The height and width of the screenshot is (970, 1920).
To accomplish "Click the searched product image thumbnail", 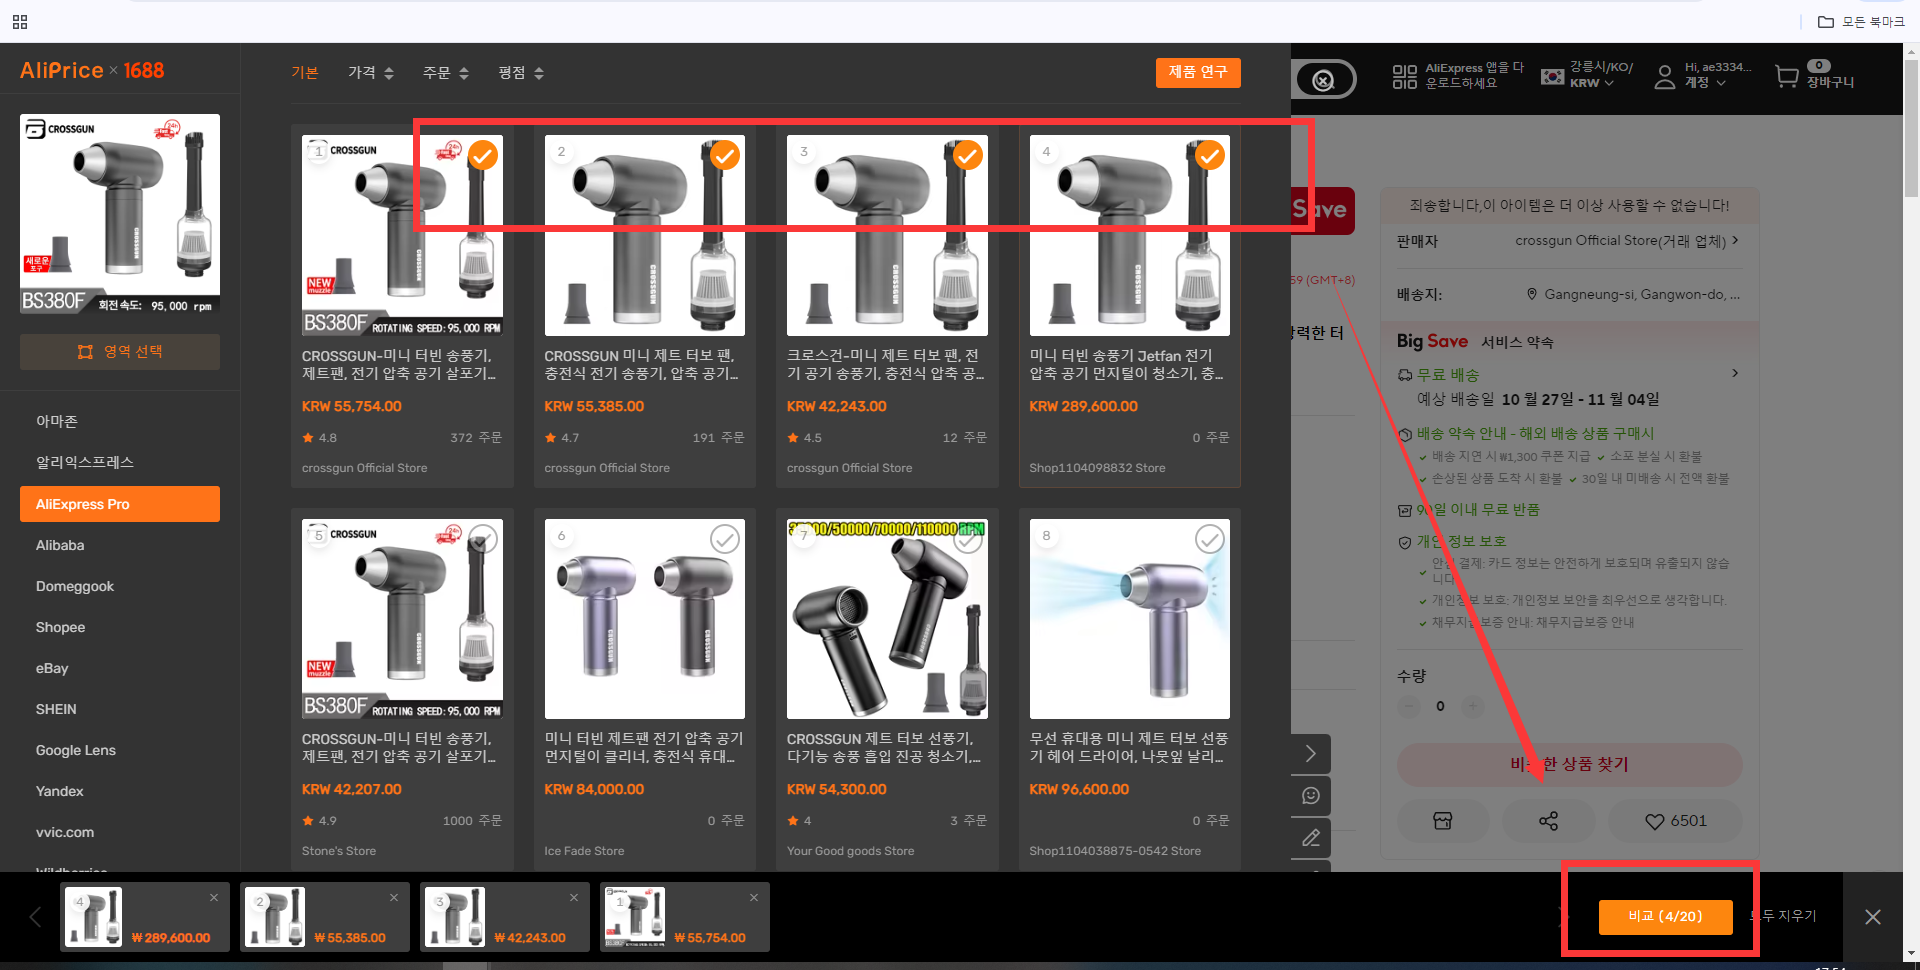I will pyautogui.click(x=120, y=214).
